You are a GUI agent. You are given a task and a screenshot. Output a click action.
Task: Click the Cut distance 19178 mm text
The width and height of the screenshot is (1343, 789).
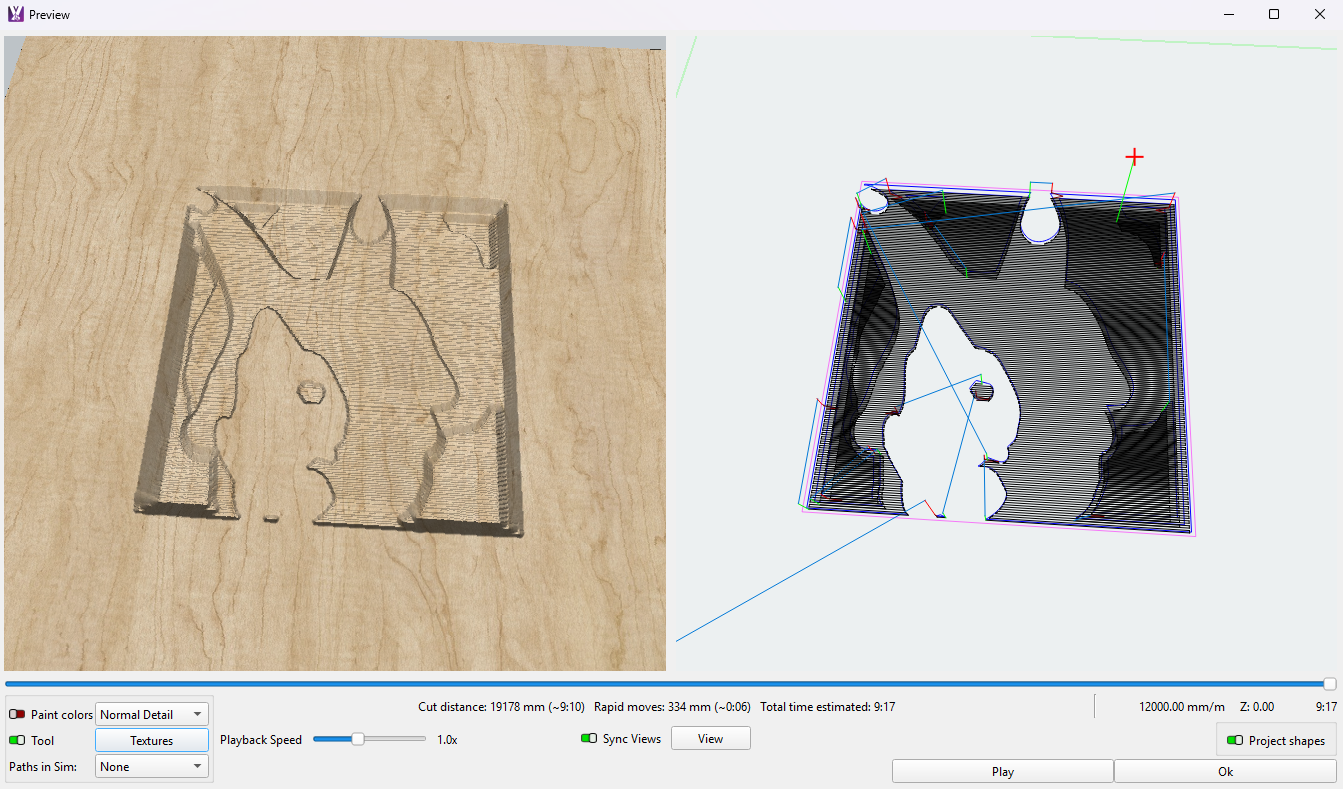[x=501, y=707]
